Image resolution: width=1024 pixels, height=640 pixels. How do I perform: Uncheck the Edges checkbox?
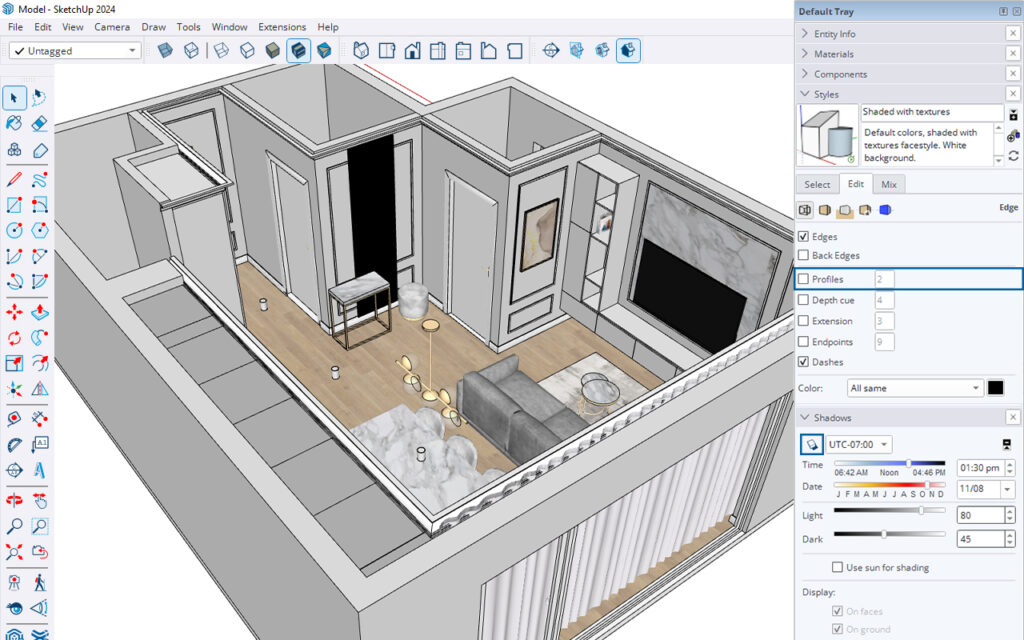click(804, 237)
